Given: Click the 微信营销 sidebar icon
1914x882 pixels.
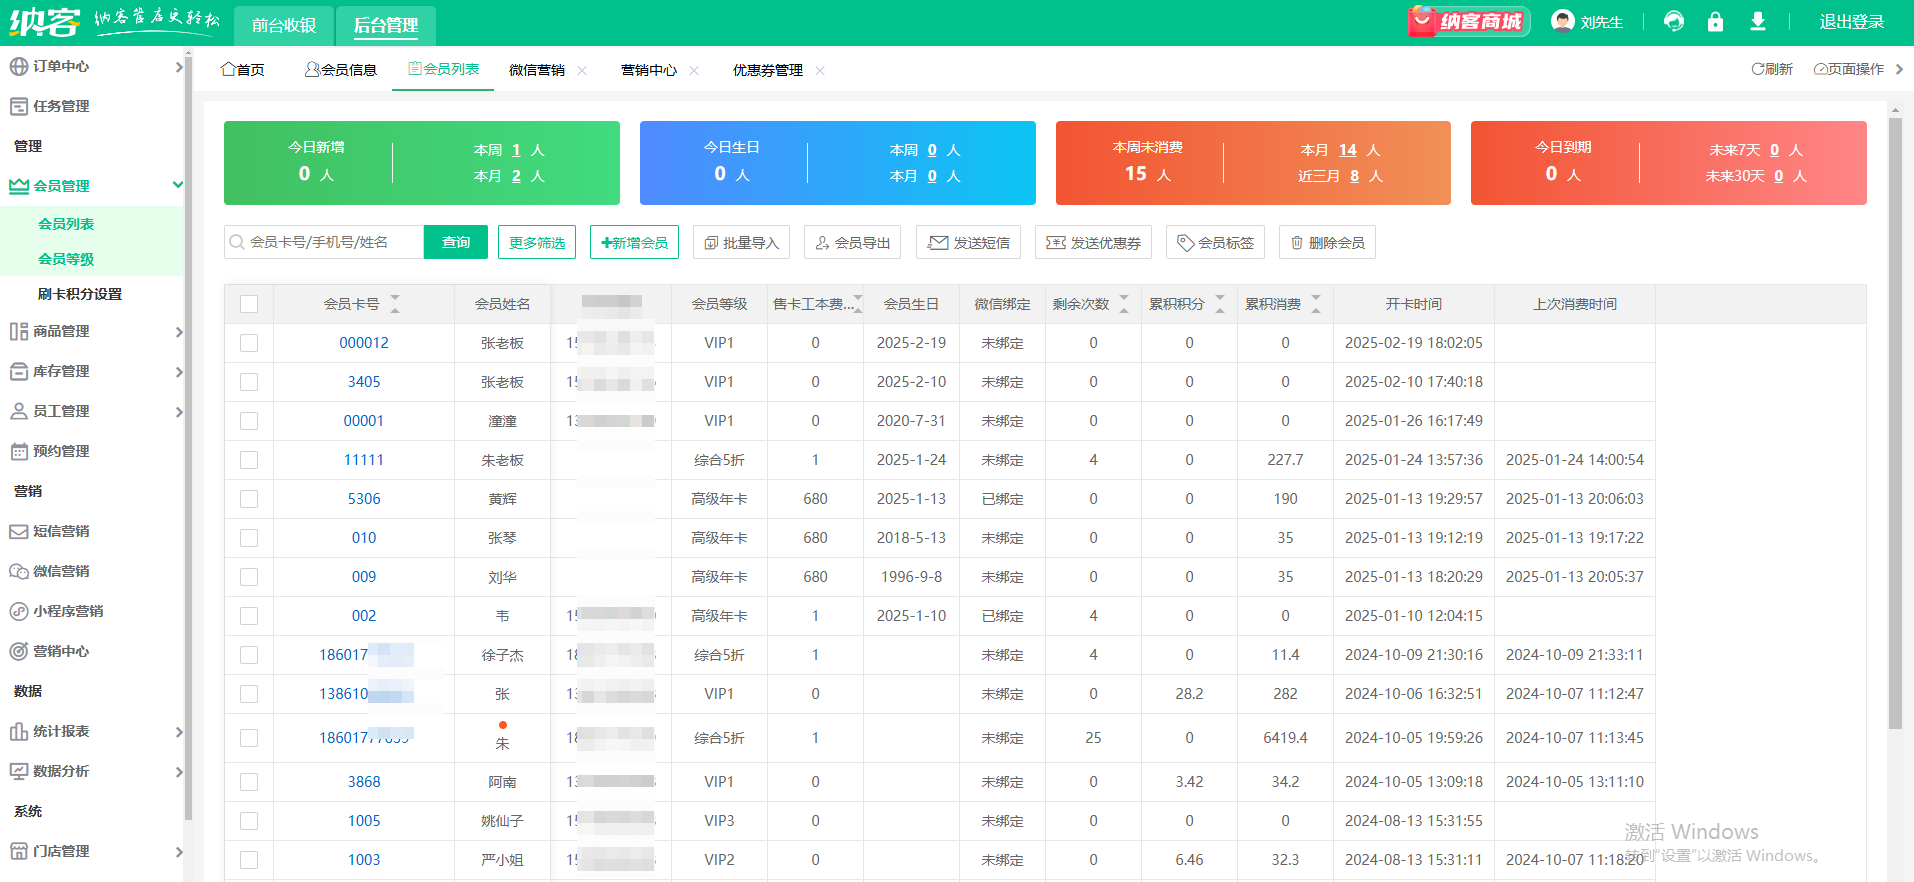Looking at the screenshot, I should pyautogui.click(x=18, y=571).
